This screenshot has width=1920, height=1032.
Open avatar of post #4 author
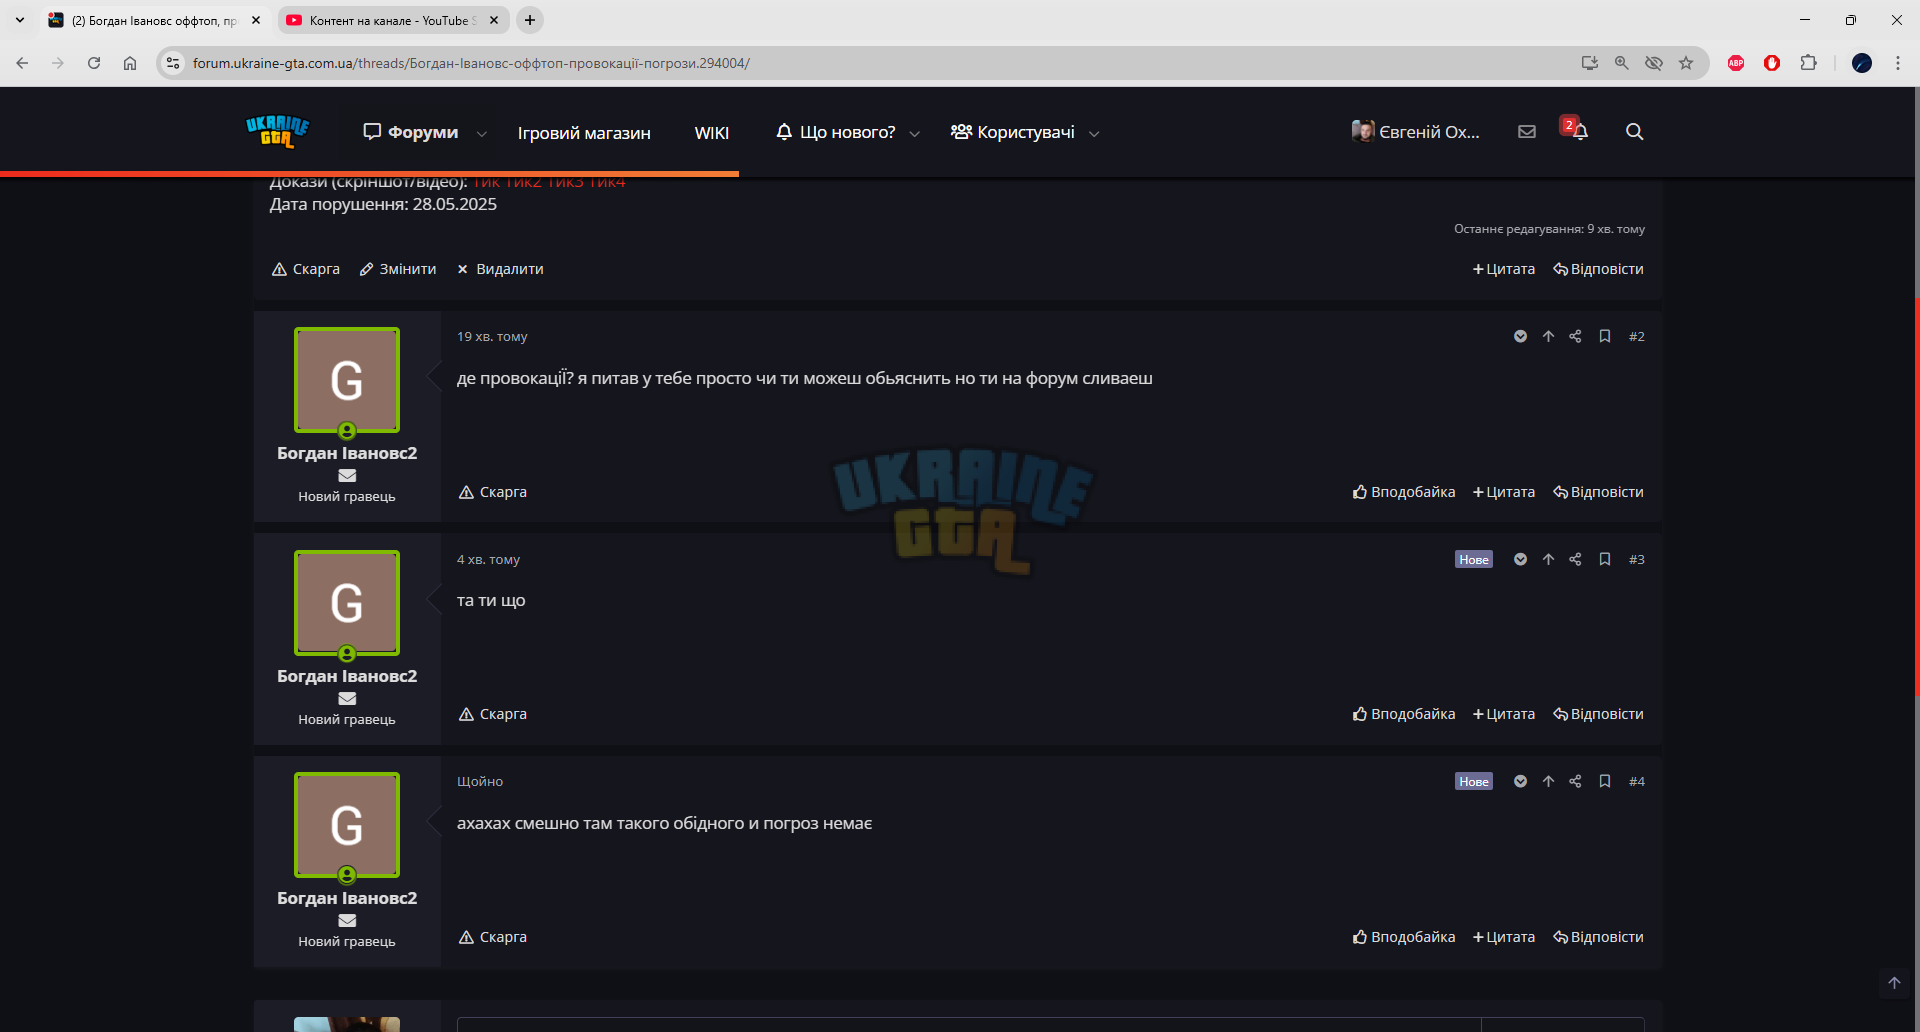tap(347, 825)
